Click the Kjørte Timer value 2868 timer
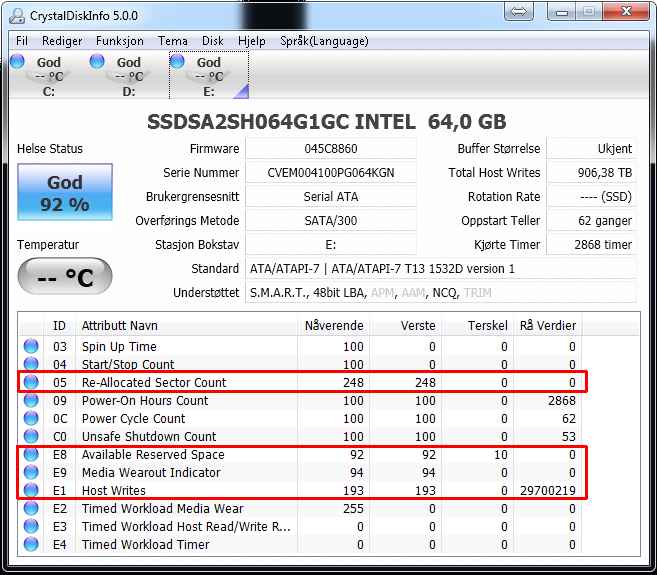Screen dimensions: 657x575 (x=591, y=244)
